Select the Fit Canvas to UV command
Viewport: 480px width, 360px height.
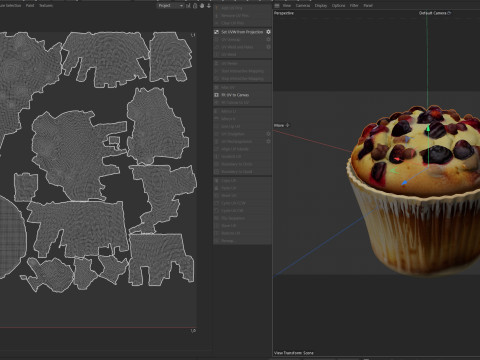(232, 103)
